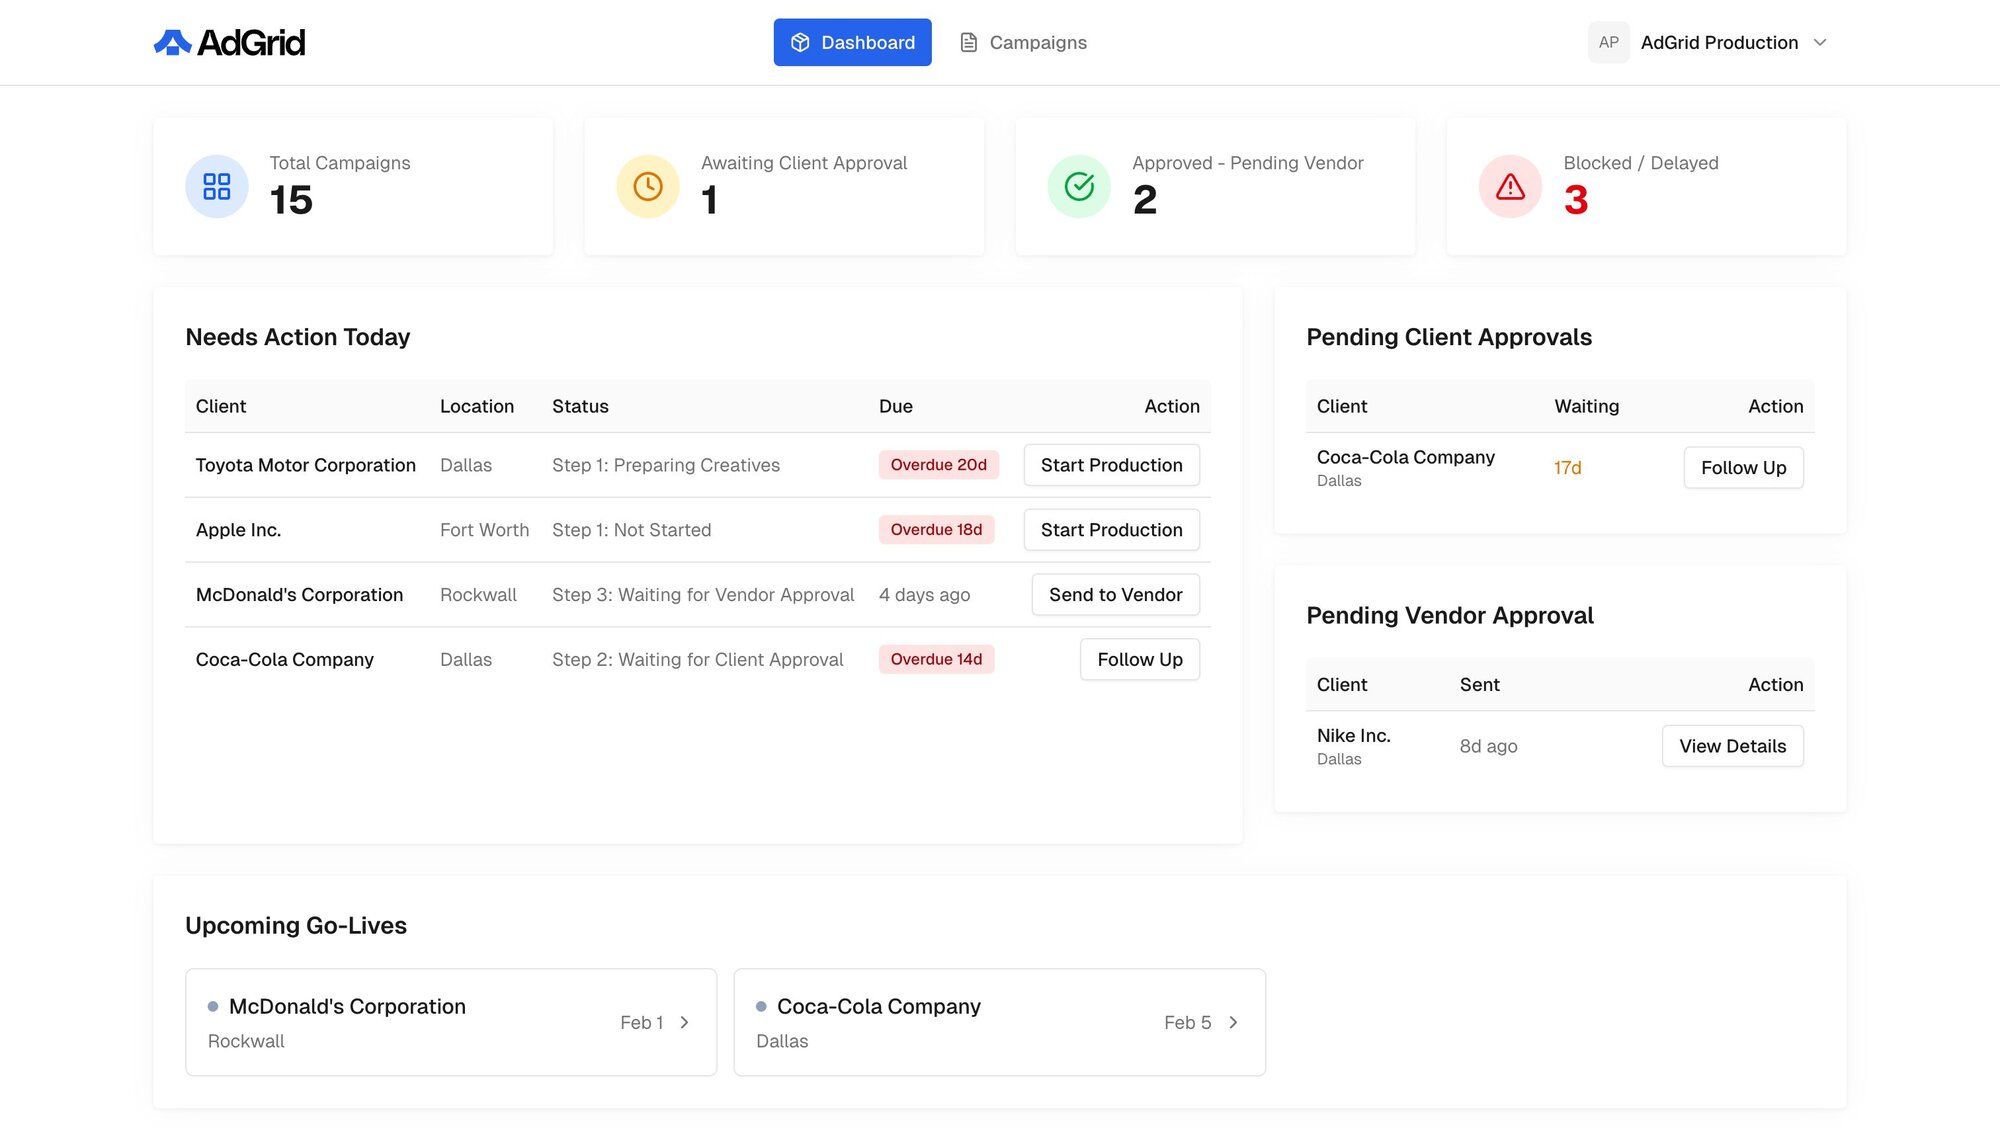The height and width of the screenshot is (1140, 2000).
Task: Open the Dashboard tab
Action: [x=852, y=42]
